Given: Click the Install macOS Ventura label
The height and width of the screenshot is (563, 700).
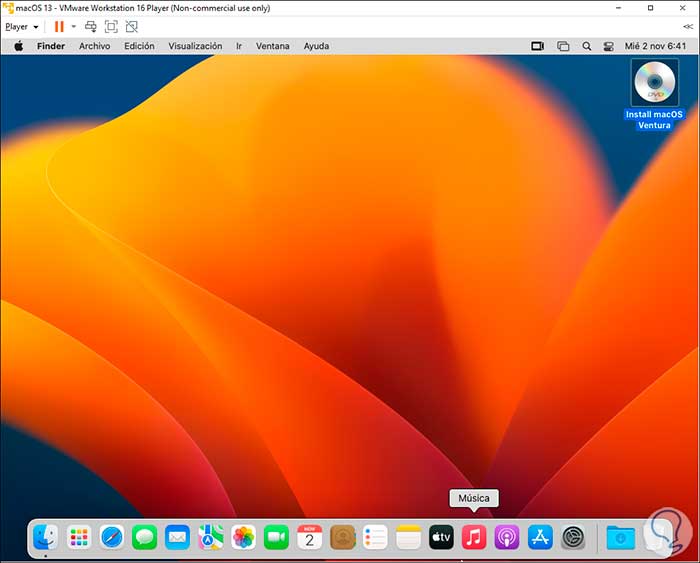Looking at the screenshot, I should 654,120.
